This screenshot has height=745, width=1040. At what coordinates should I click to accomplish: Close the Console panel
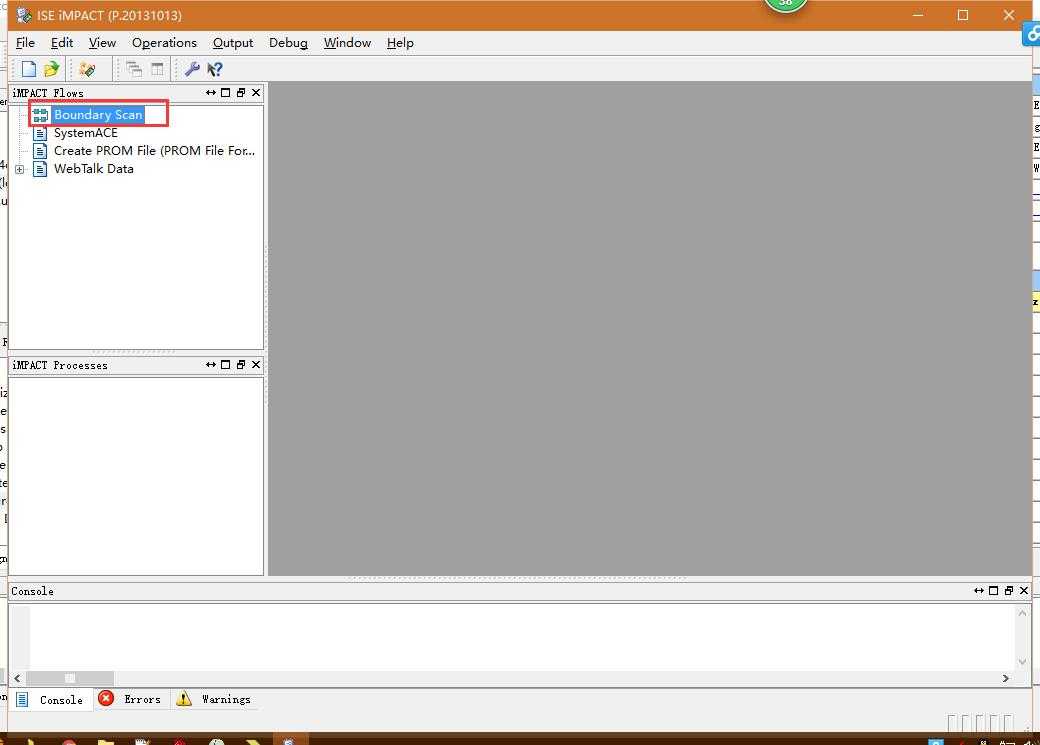click(1024, 590)
